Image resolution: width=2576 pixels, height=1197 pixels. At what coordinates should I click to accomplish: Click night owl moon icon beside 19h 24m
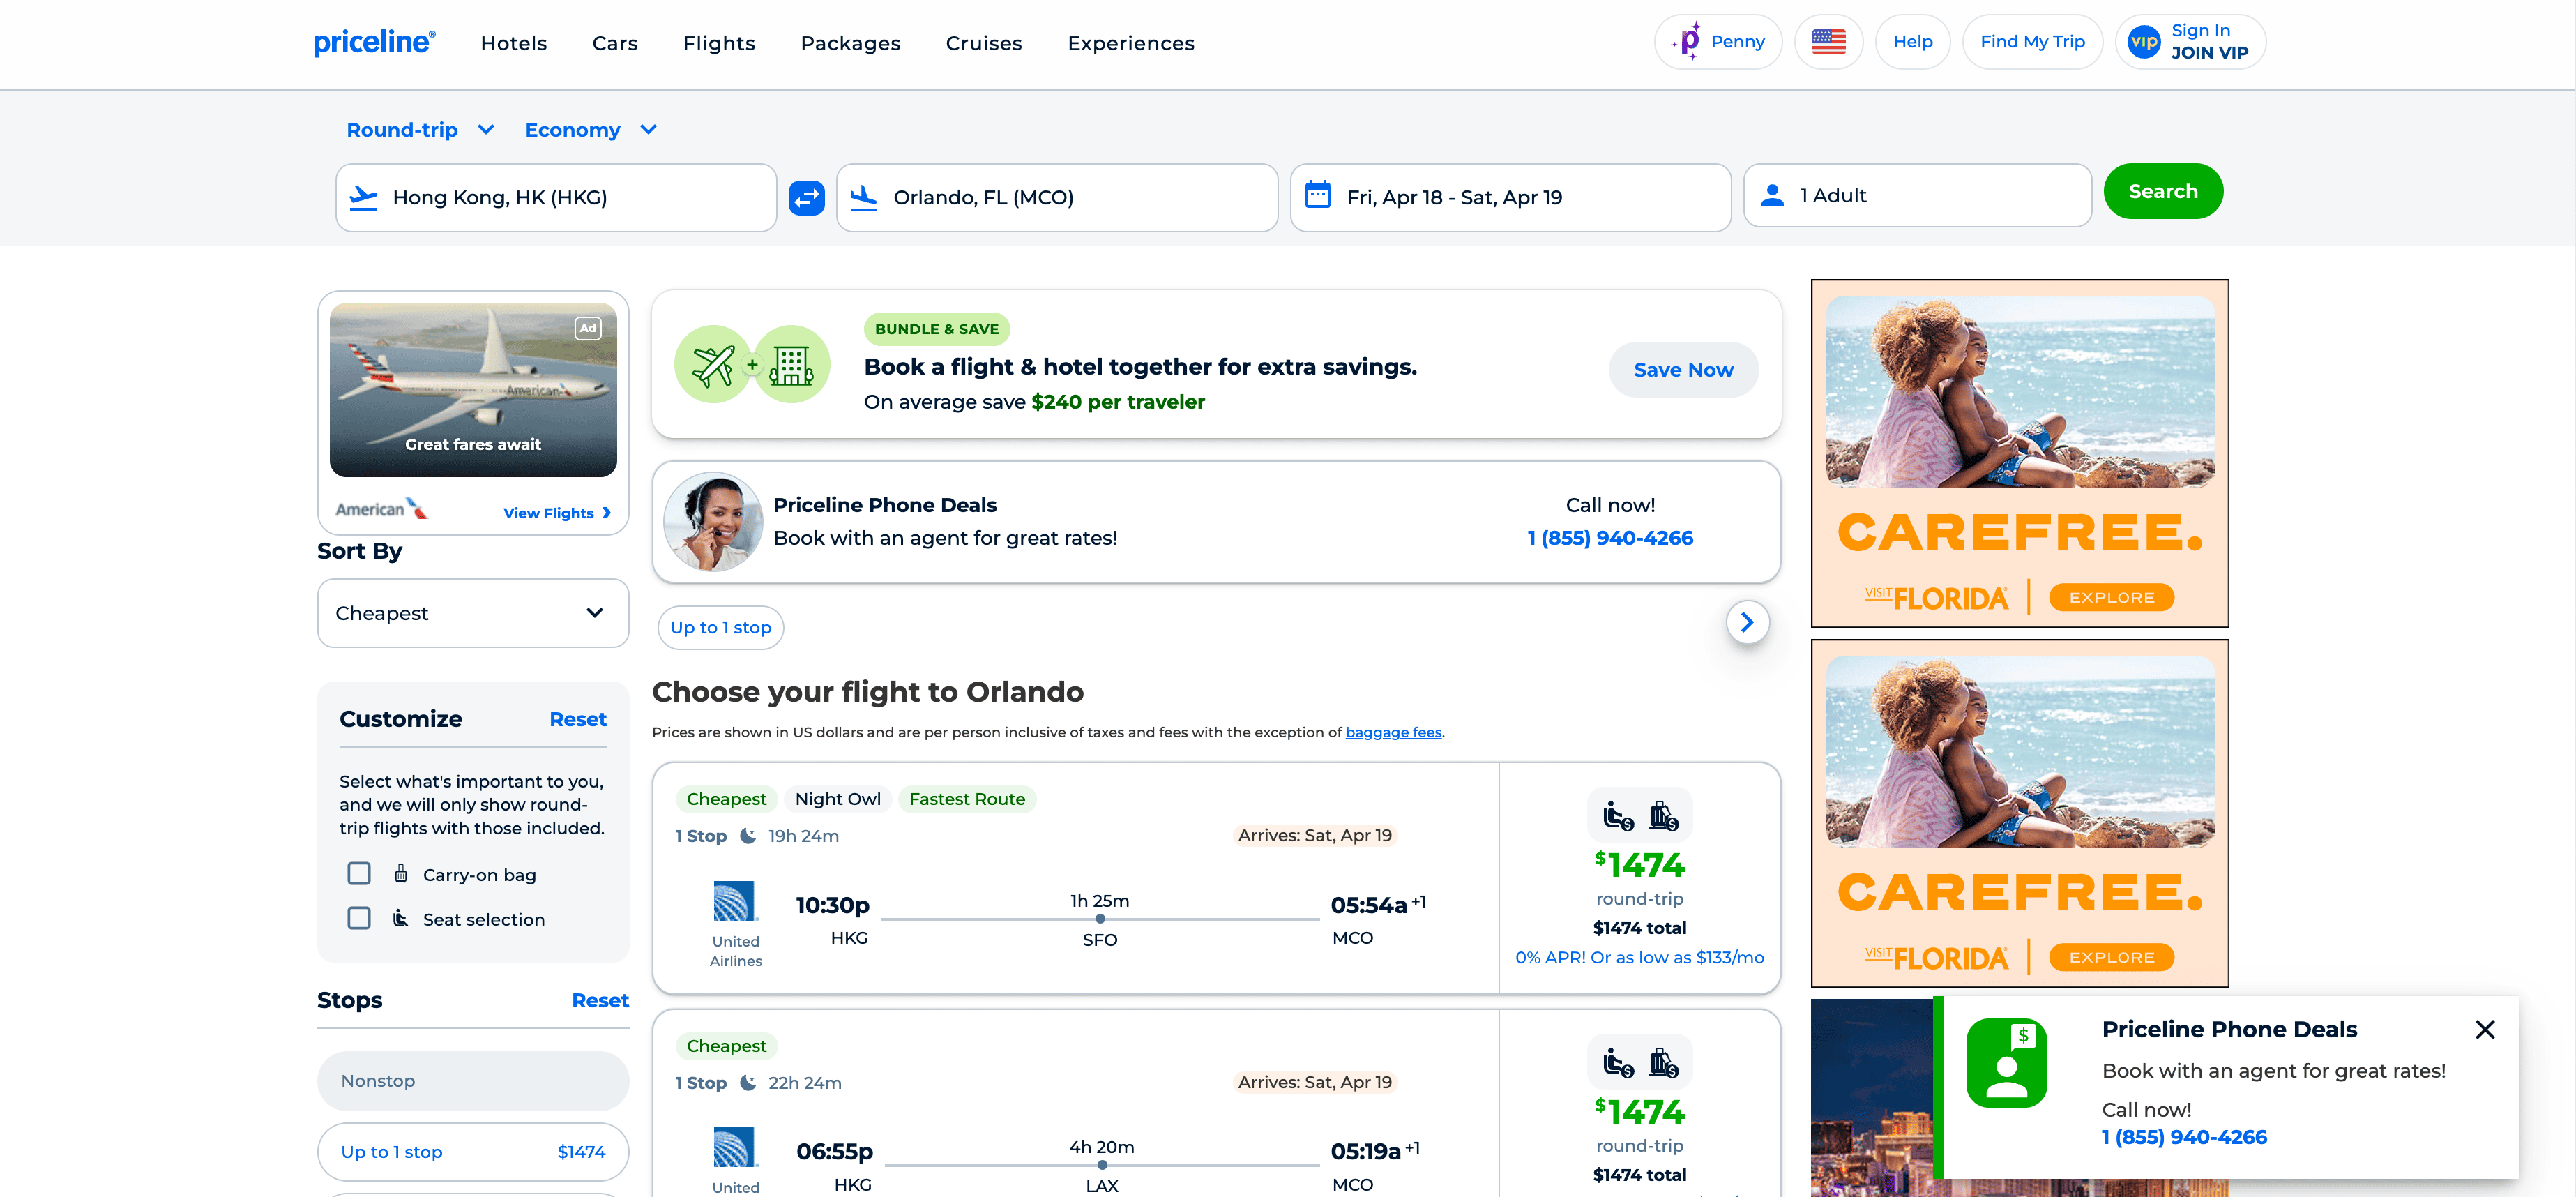pos(747,836)
